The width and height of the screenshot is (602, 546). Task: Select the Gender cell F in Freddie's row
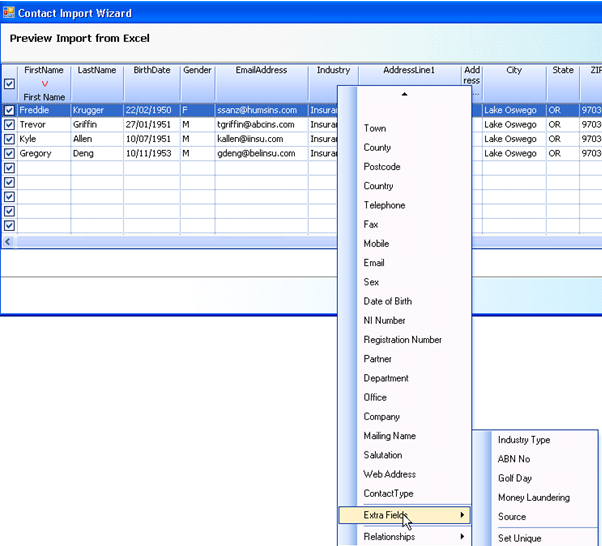197,110
